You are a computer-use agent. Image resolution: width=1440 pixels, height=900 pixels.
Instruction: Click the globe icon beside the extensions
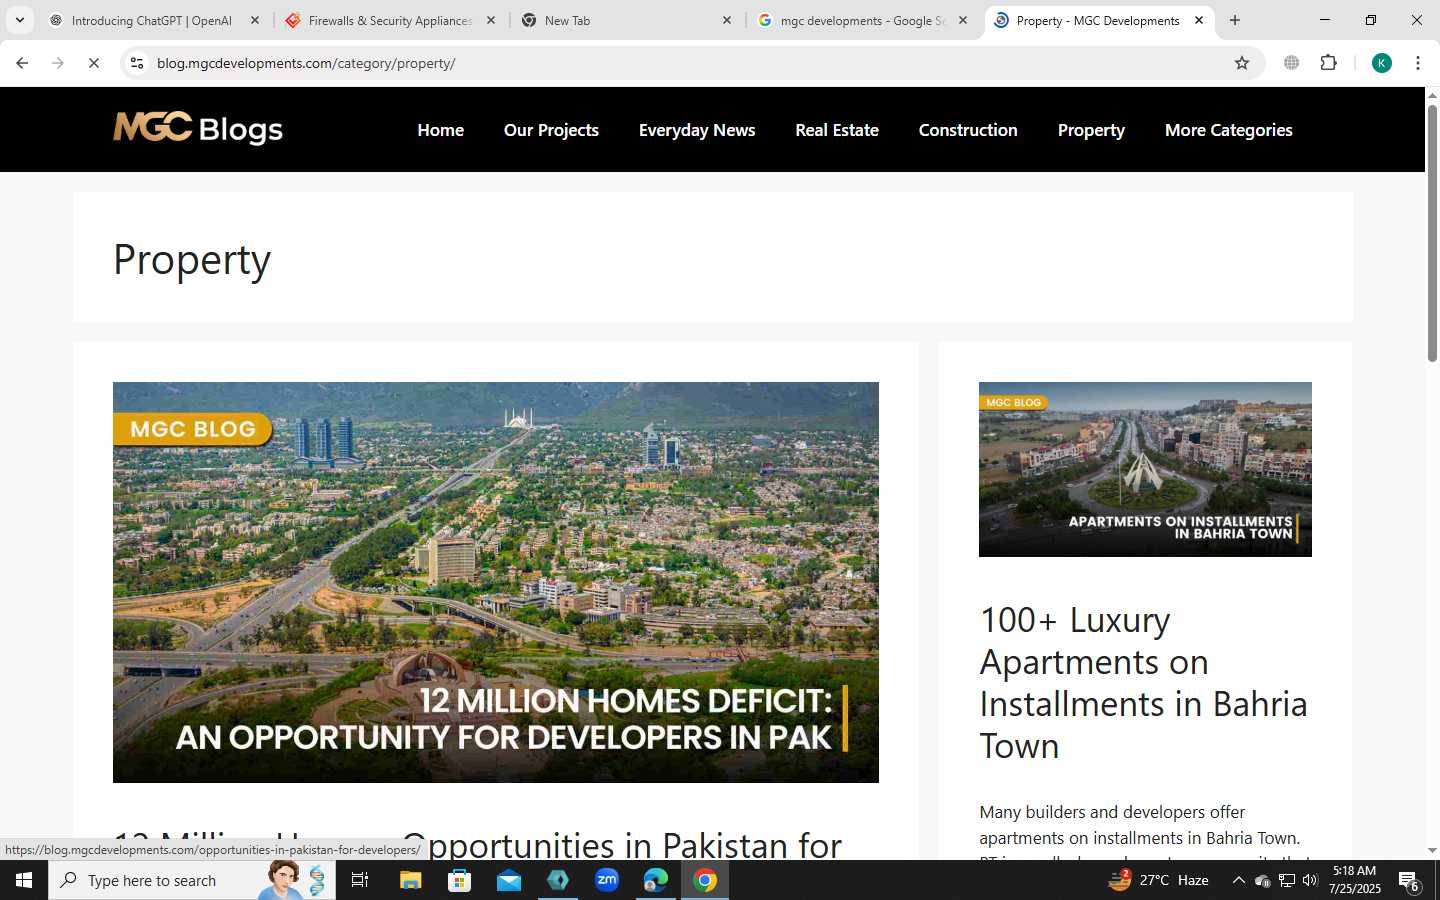pyautogui.click(x=1292, y=63)
